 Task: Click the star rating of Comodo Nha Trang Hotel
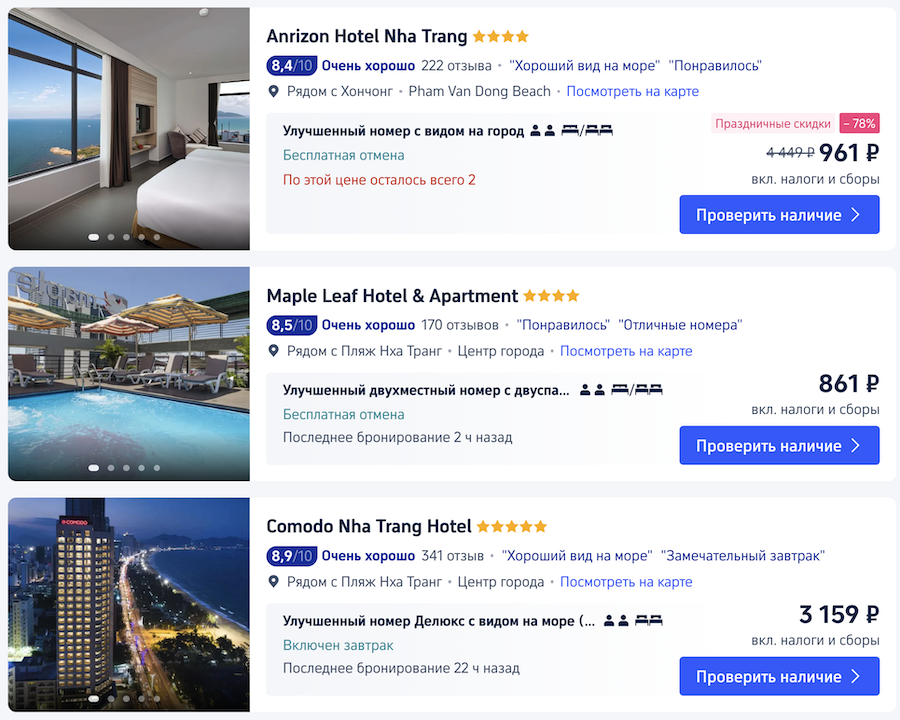click(511, 527)
